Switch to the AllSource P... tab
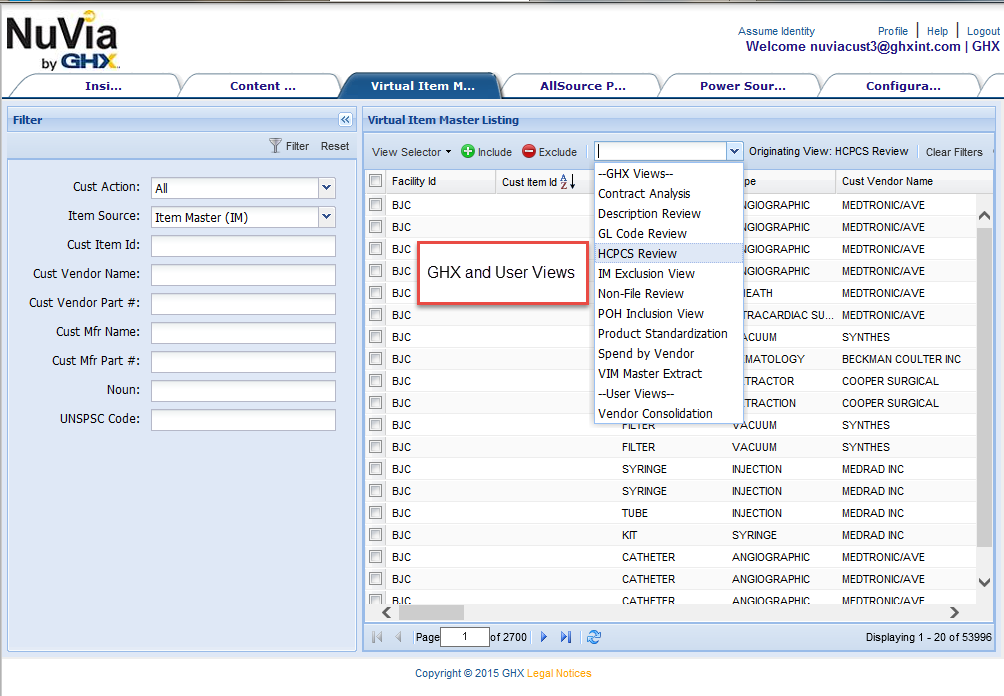Screen dimensions: 1004x696 click(x=583, y=86)
